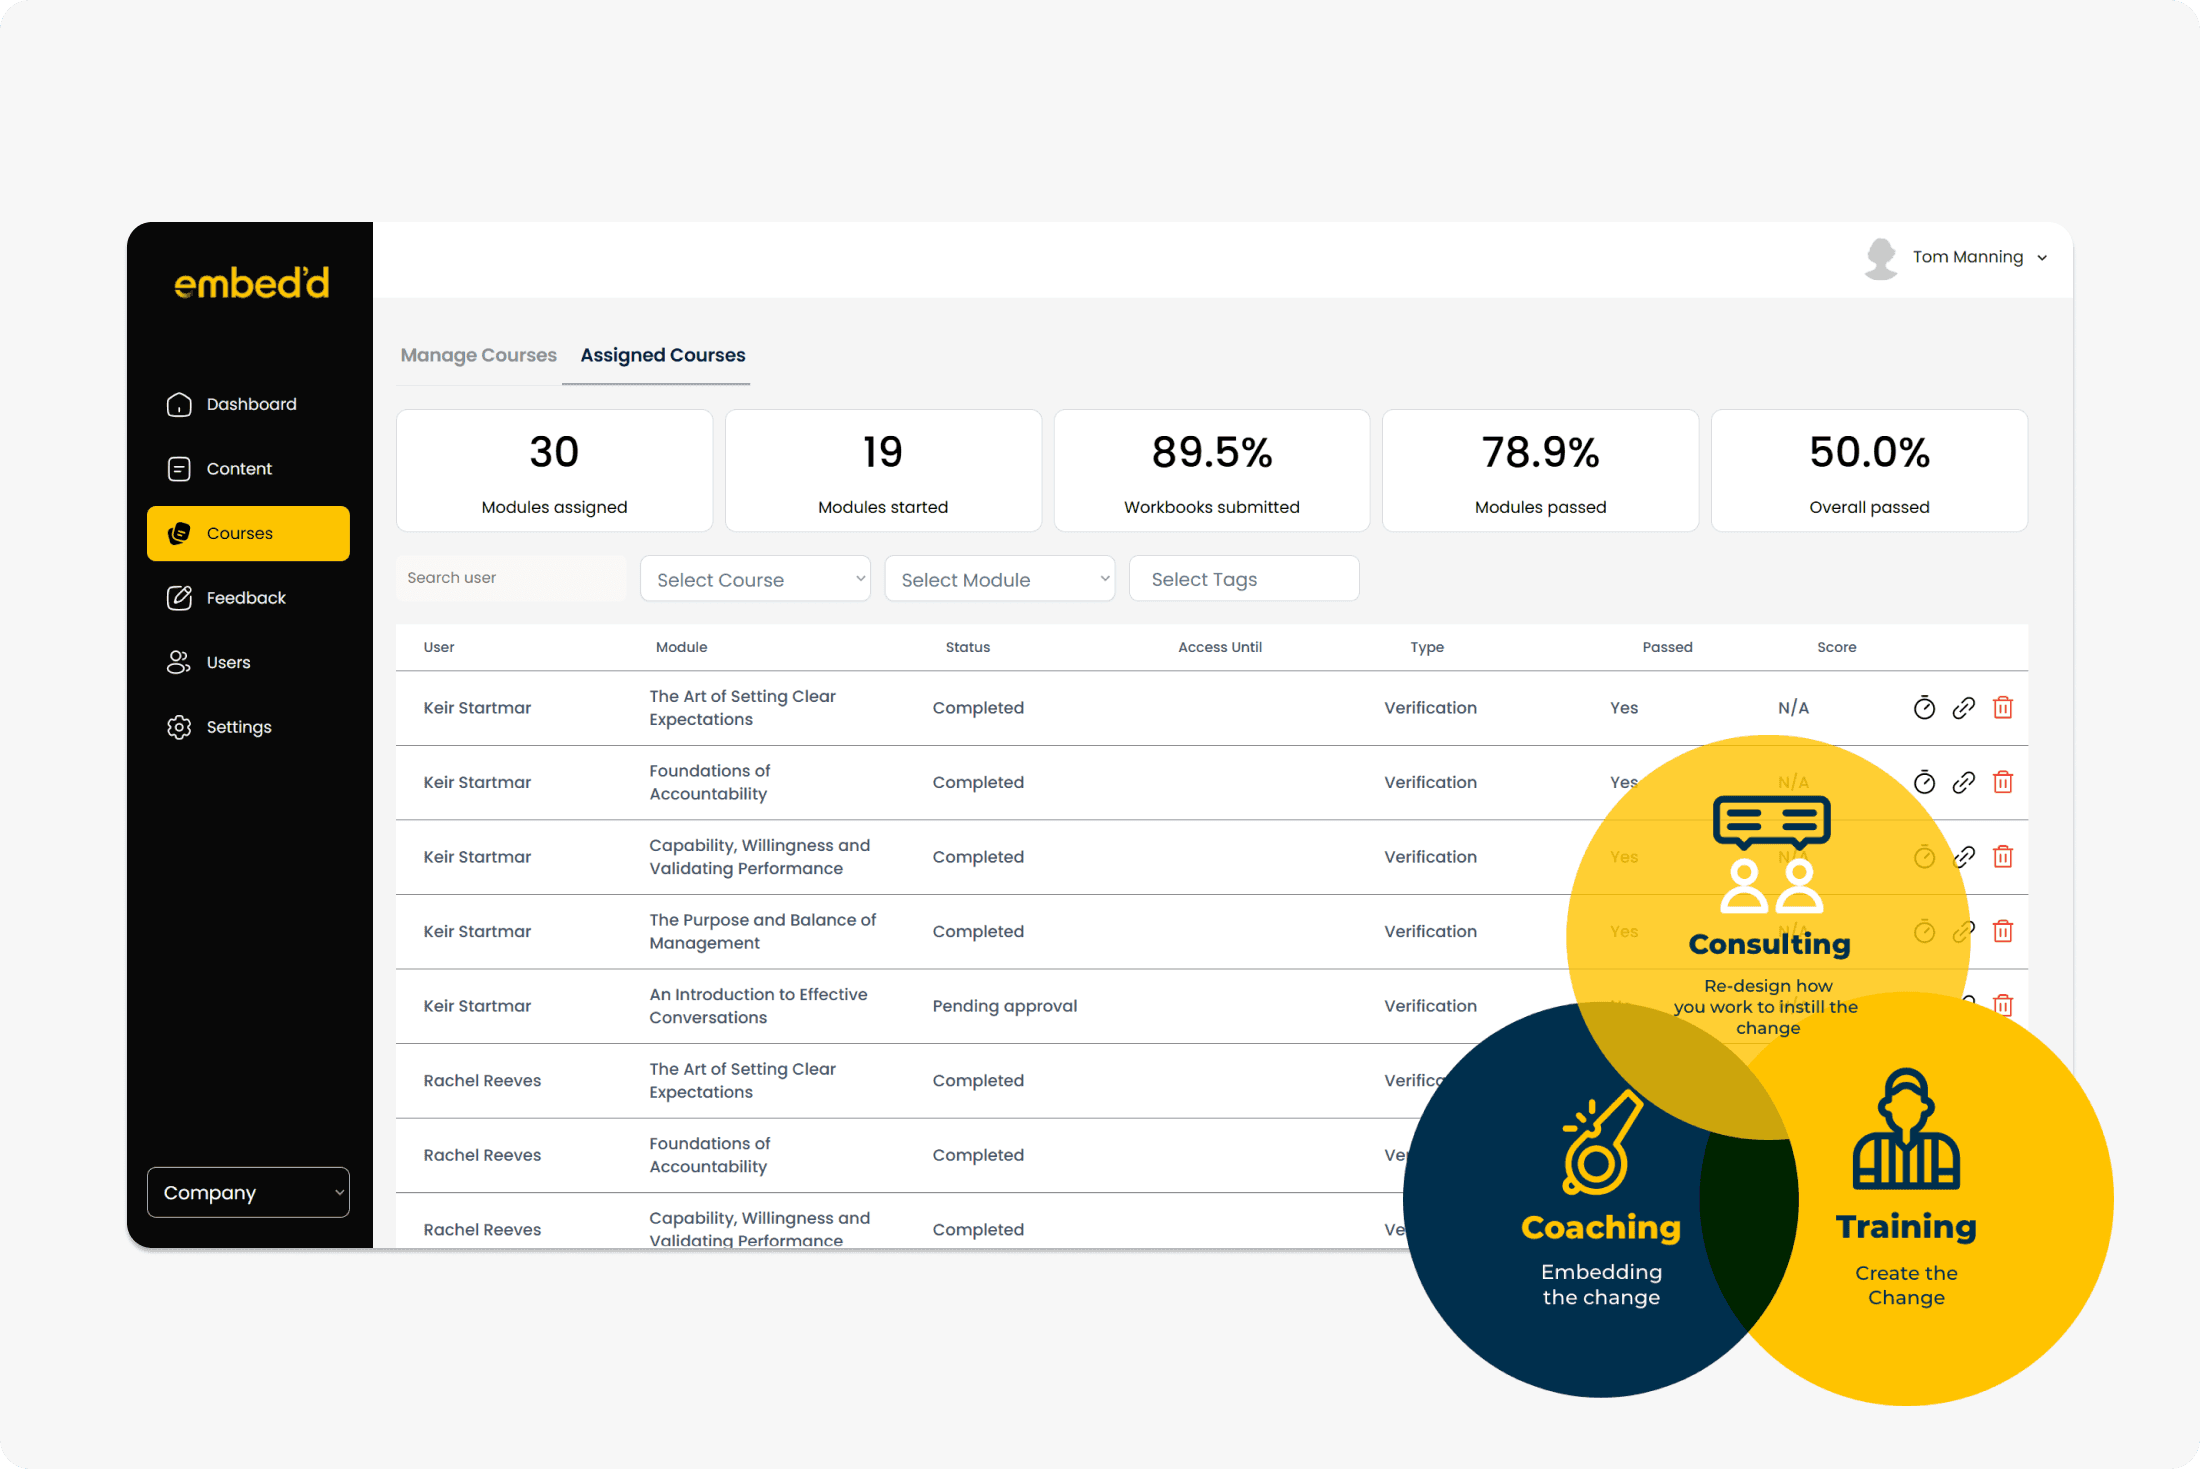Viewport: 2200px width, 1469px height.
Task: Sort by the Status column header
Action: point(968,647)
